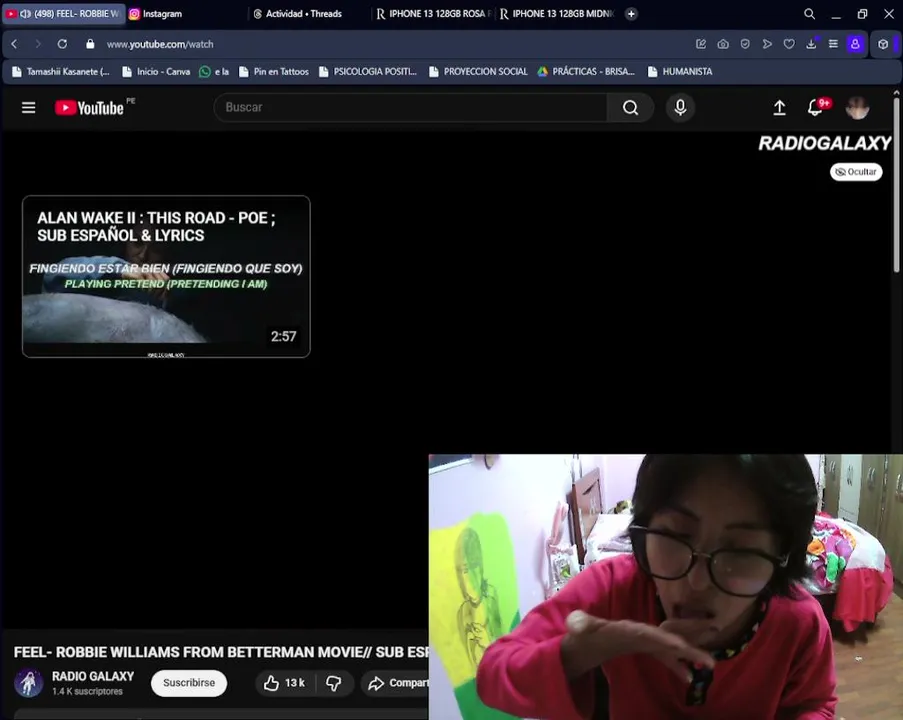Open the shield privacy protection icon
The width and height of the screenshot is (903, 720).
pos(745,44)
